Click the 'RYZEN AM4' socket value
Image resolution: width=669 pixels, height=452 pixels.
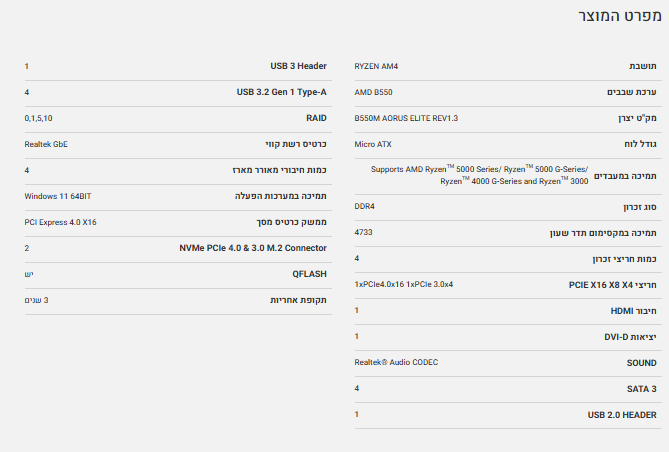376,66
